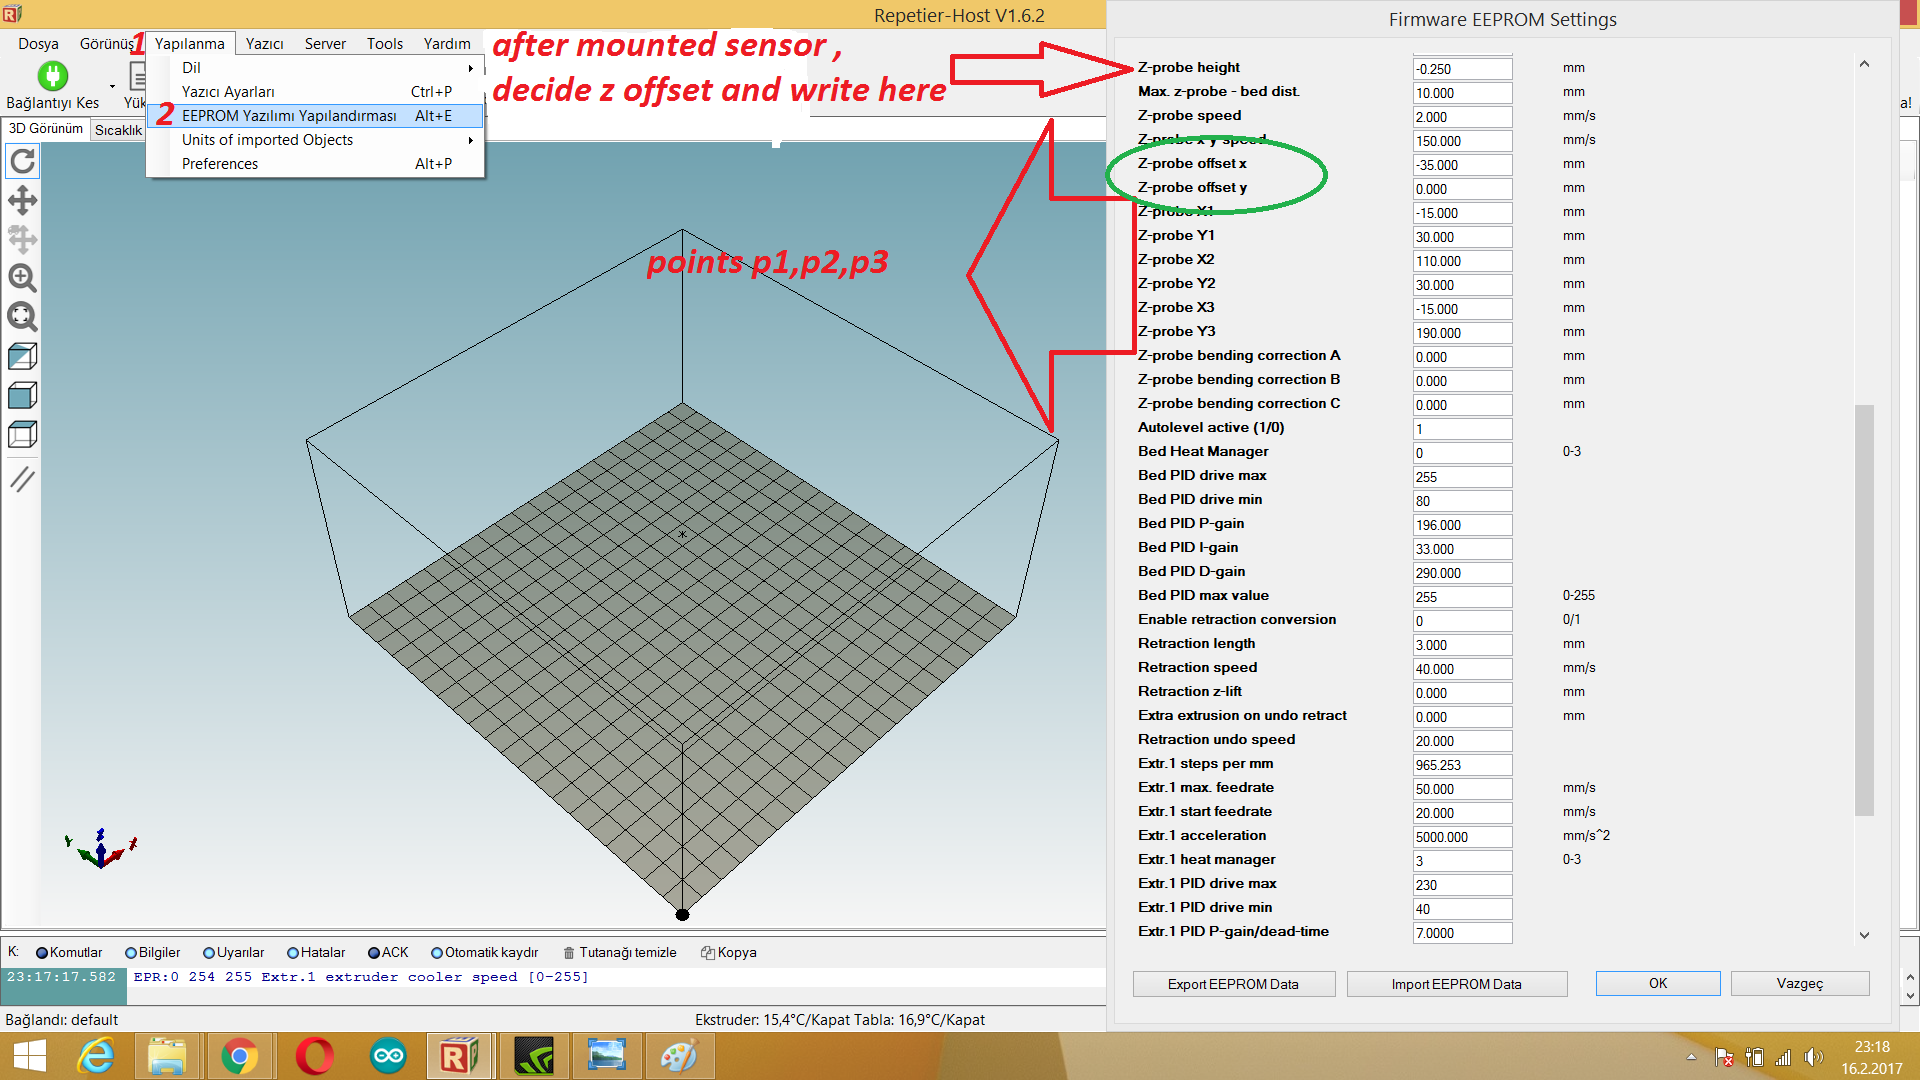Open Arduino IDE from the taskbar

click(388, 1056)
